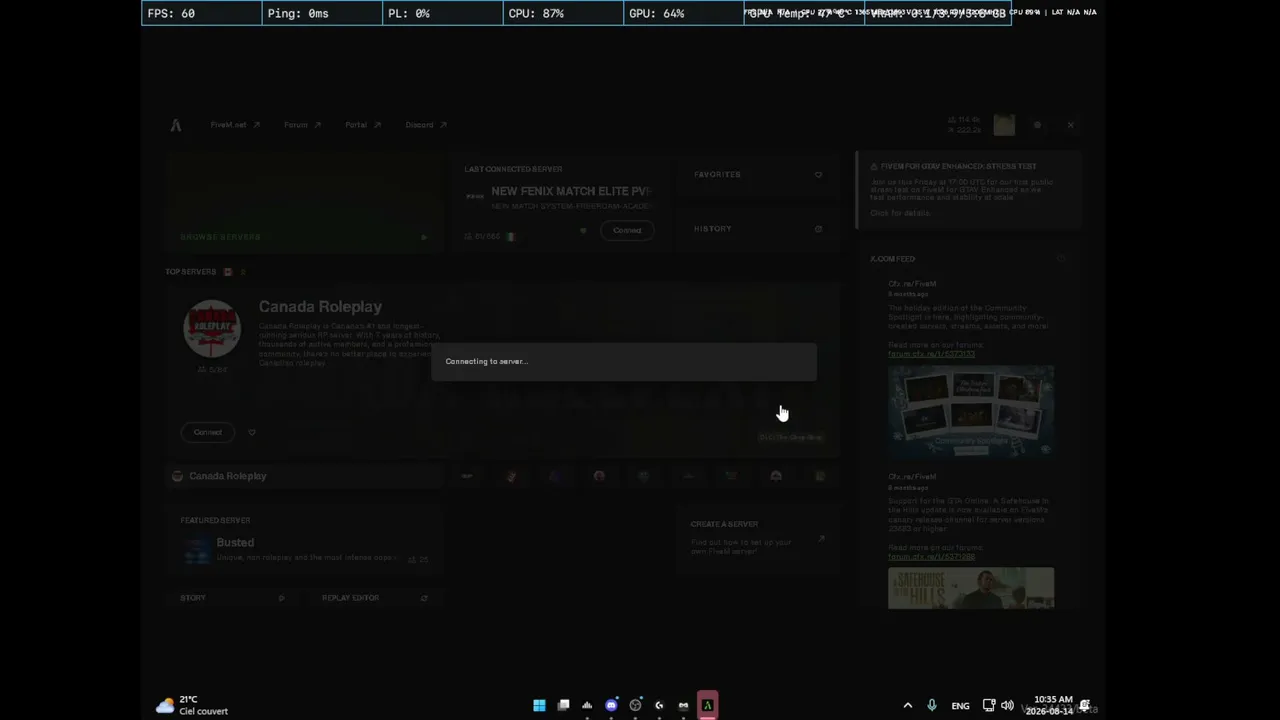Open the Community Spotlight image
The height and width of the screenshot is (720, 1280).
[971, 411]
